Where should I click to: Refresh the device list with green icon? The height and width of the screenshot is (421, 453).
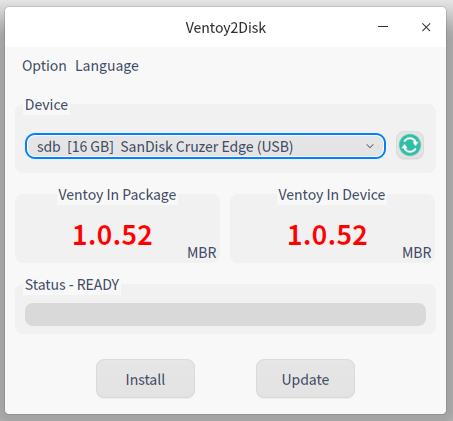[x=410, y=145]
